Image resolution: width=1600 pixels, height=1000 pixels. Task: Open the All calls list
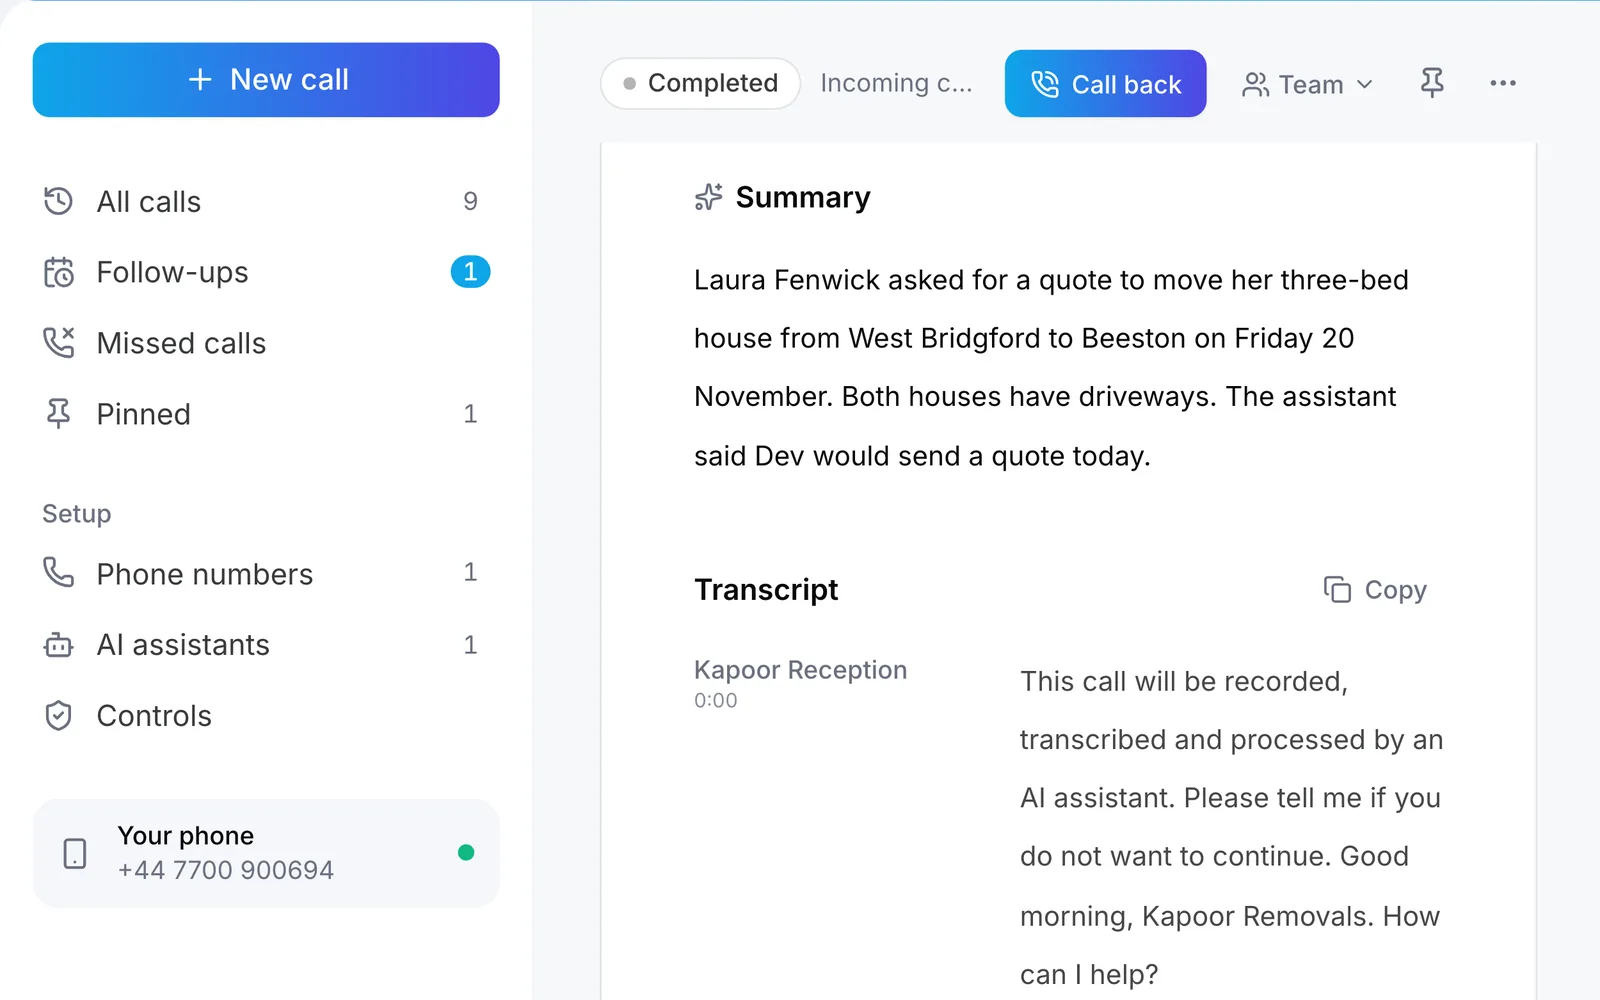(266, 202)
